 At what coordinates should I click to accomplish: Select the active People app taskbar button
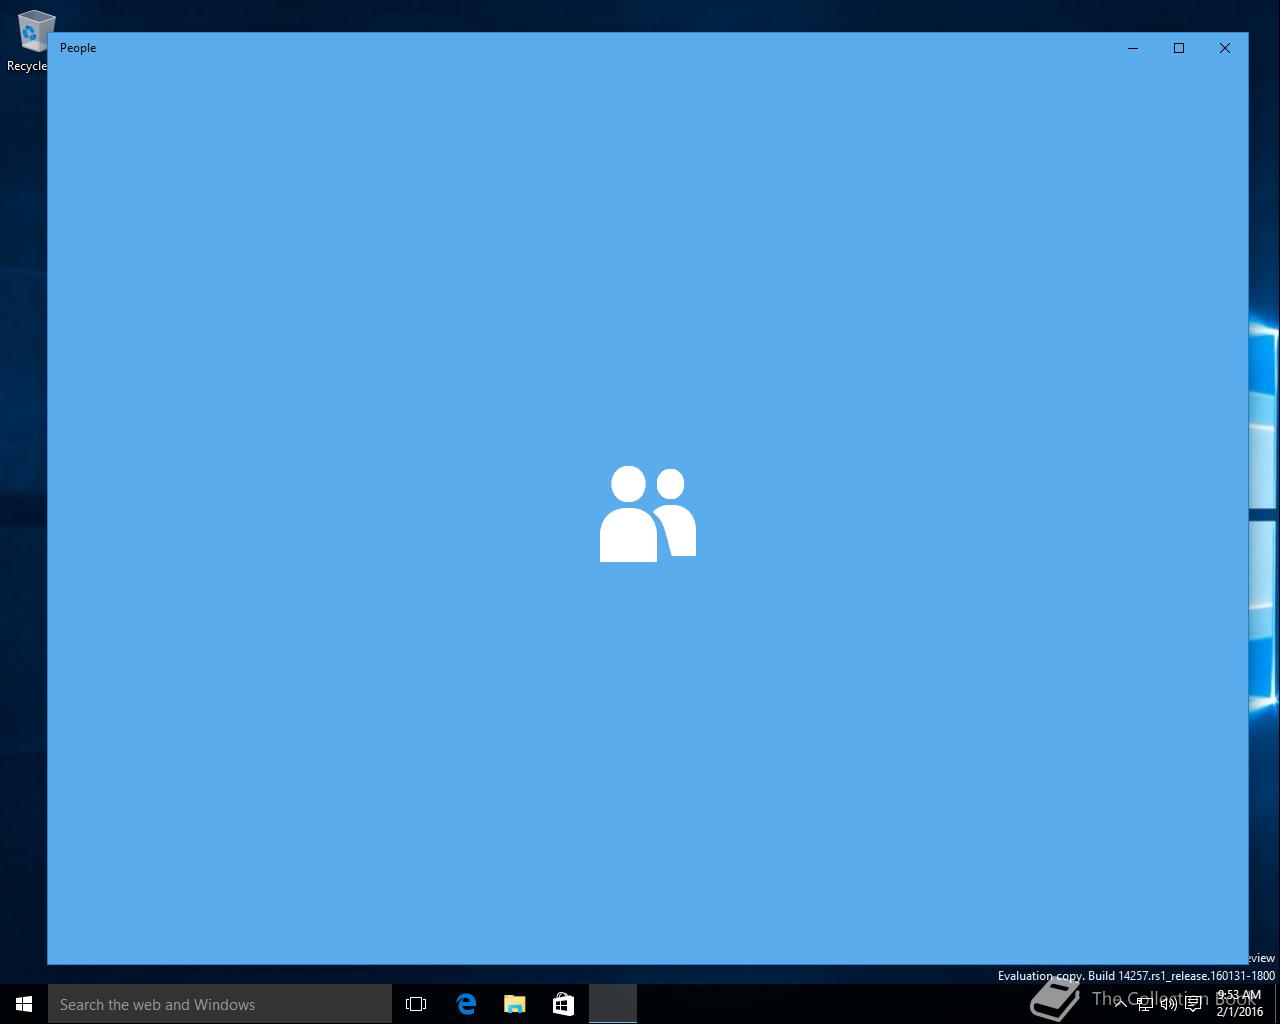pos(613,1004)
